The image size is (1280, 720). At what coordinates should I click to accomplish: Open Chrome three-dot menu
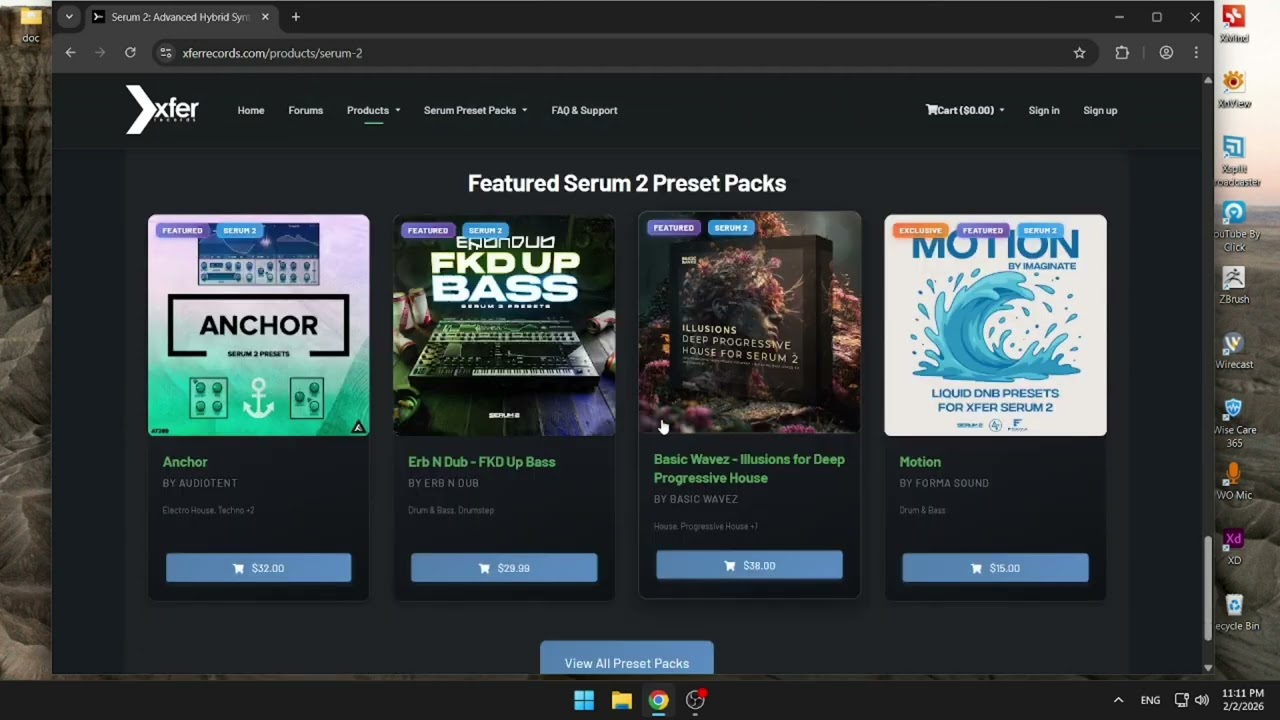1196,53
